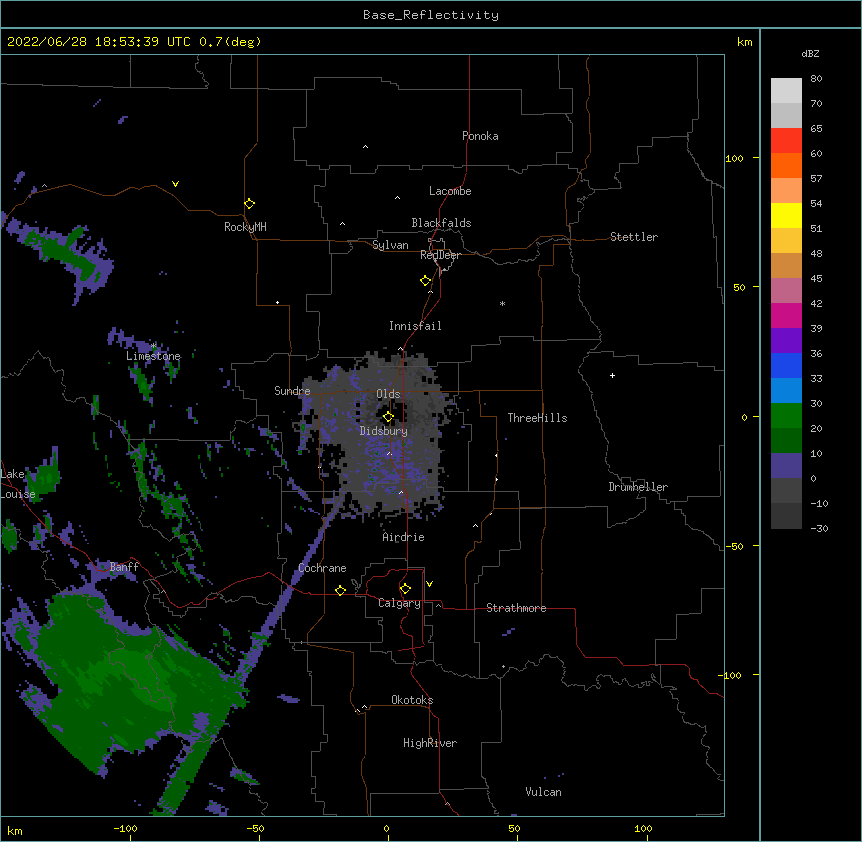Image resolution: width=862 pixels, height=842 pixels.
Task: Pick the orange 60-57 dBZ swatch
Action: pyautogui.click(x=786, y=165)
